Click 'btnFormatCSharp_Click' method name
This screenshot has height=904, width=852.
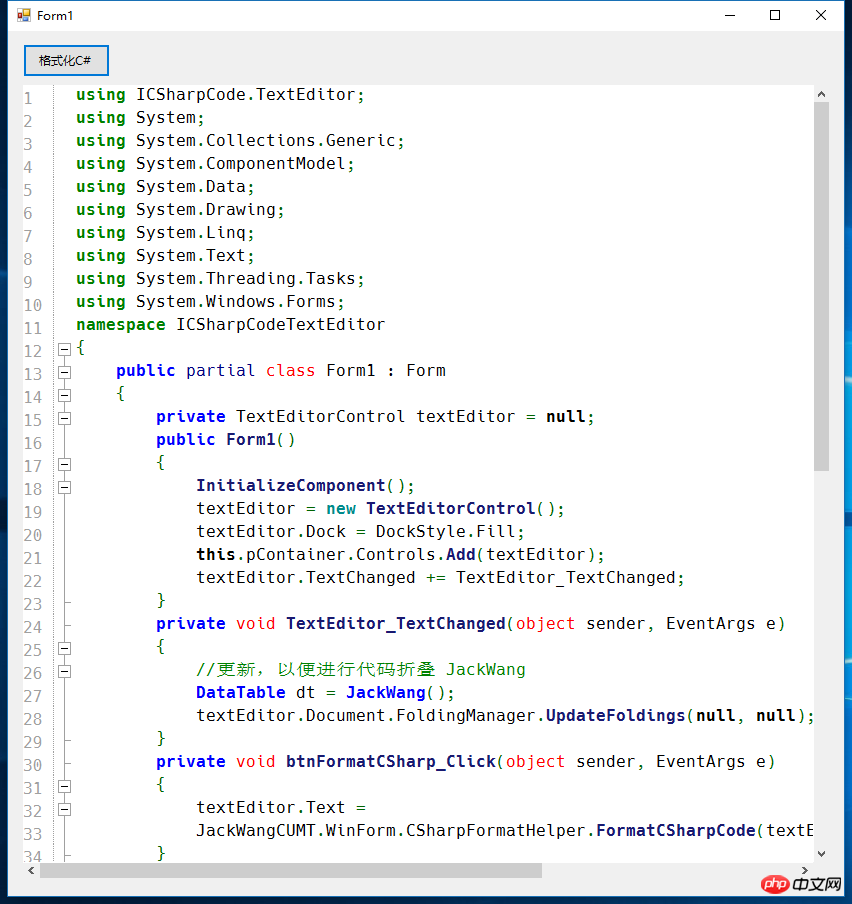[391, 762]
